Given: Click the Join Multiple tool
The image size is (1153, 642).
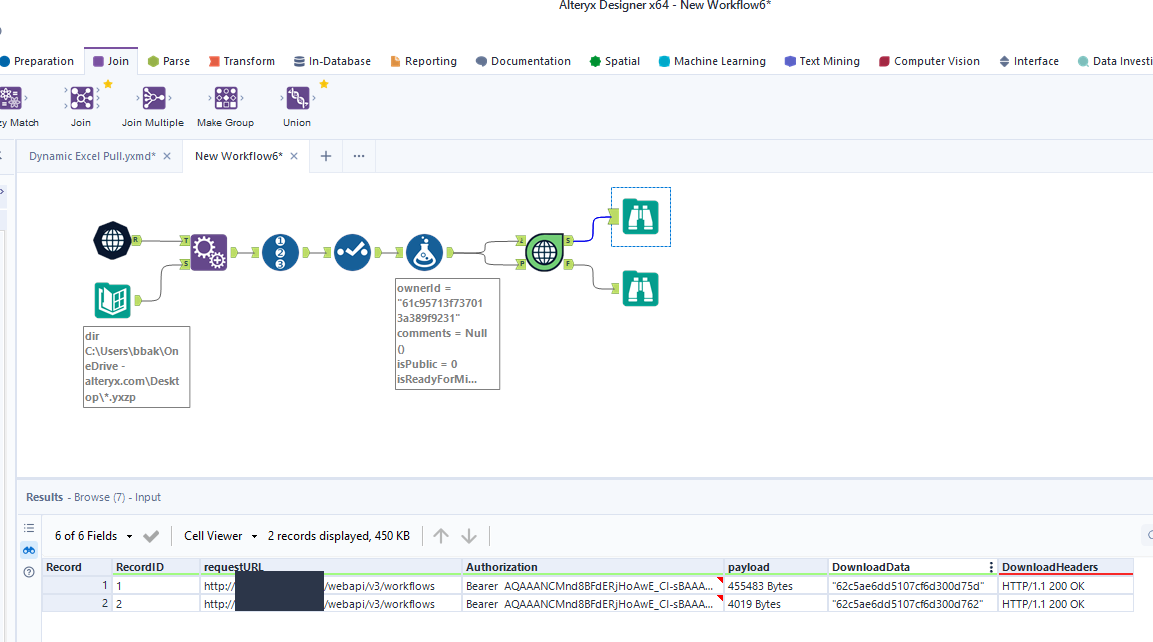Looking at the screenshot, I should click(152, 97).
